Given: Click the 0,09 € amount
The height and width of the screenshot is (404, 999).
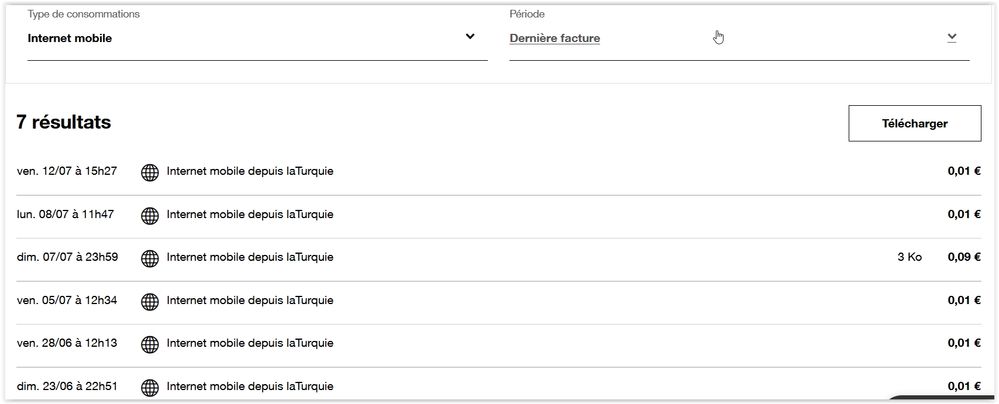Looking at the screenshot, I should [x=964, y=258].
